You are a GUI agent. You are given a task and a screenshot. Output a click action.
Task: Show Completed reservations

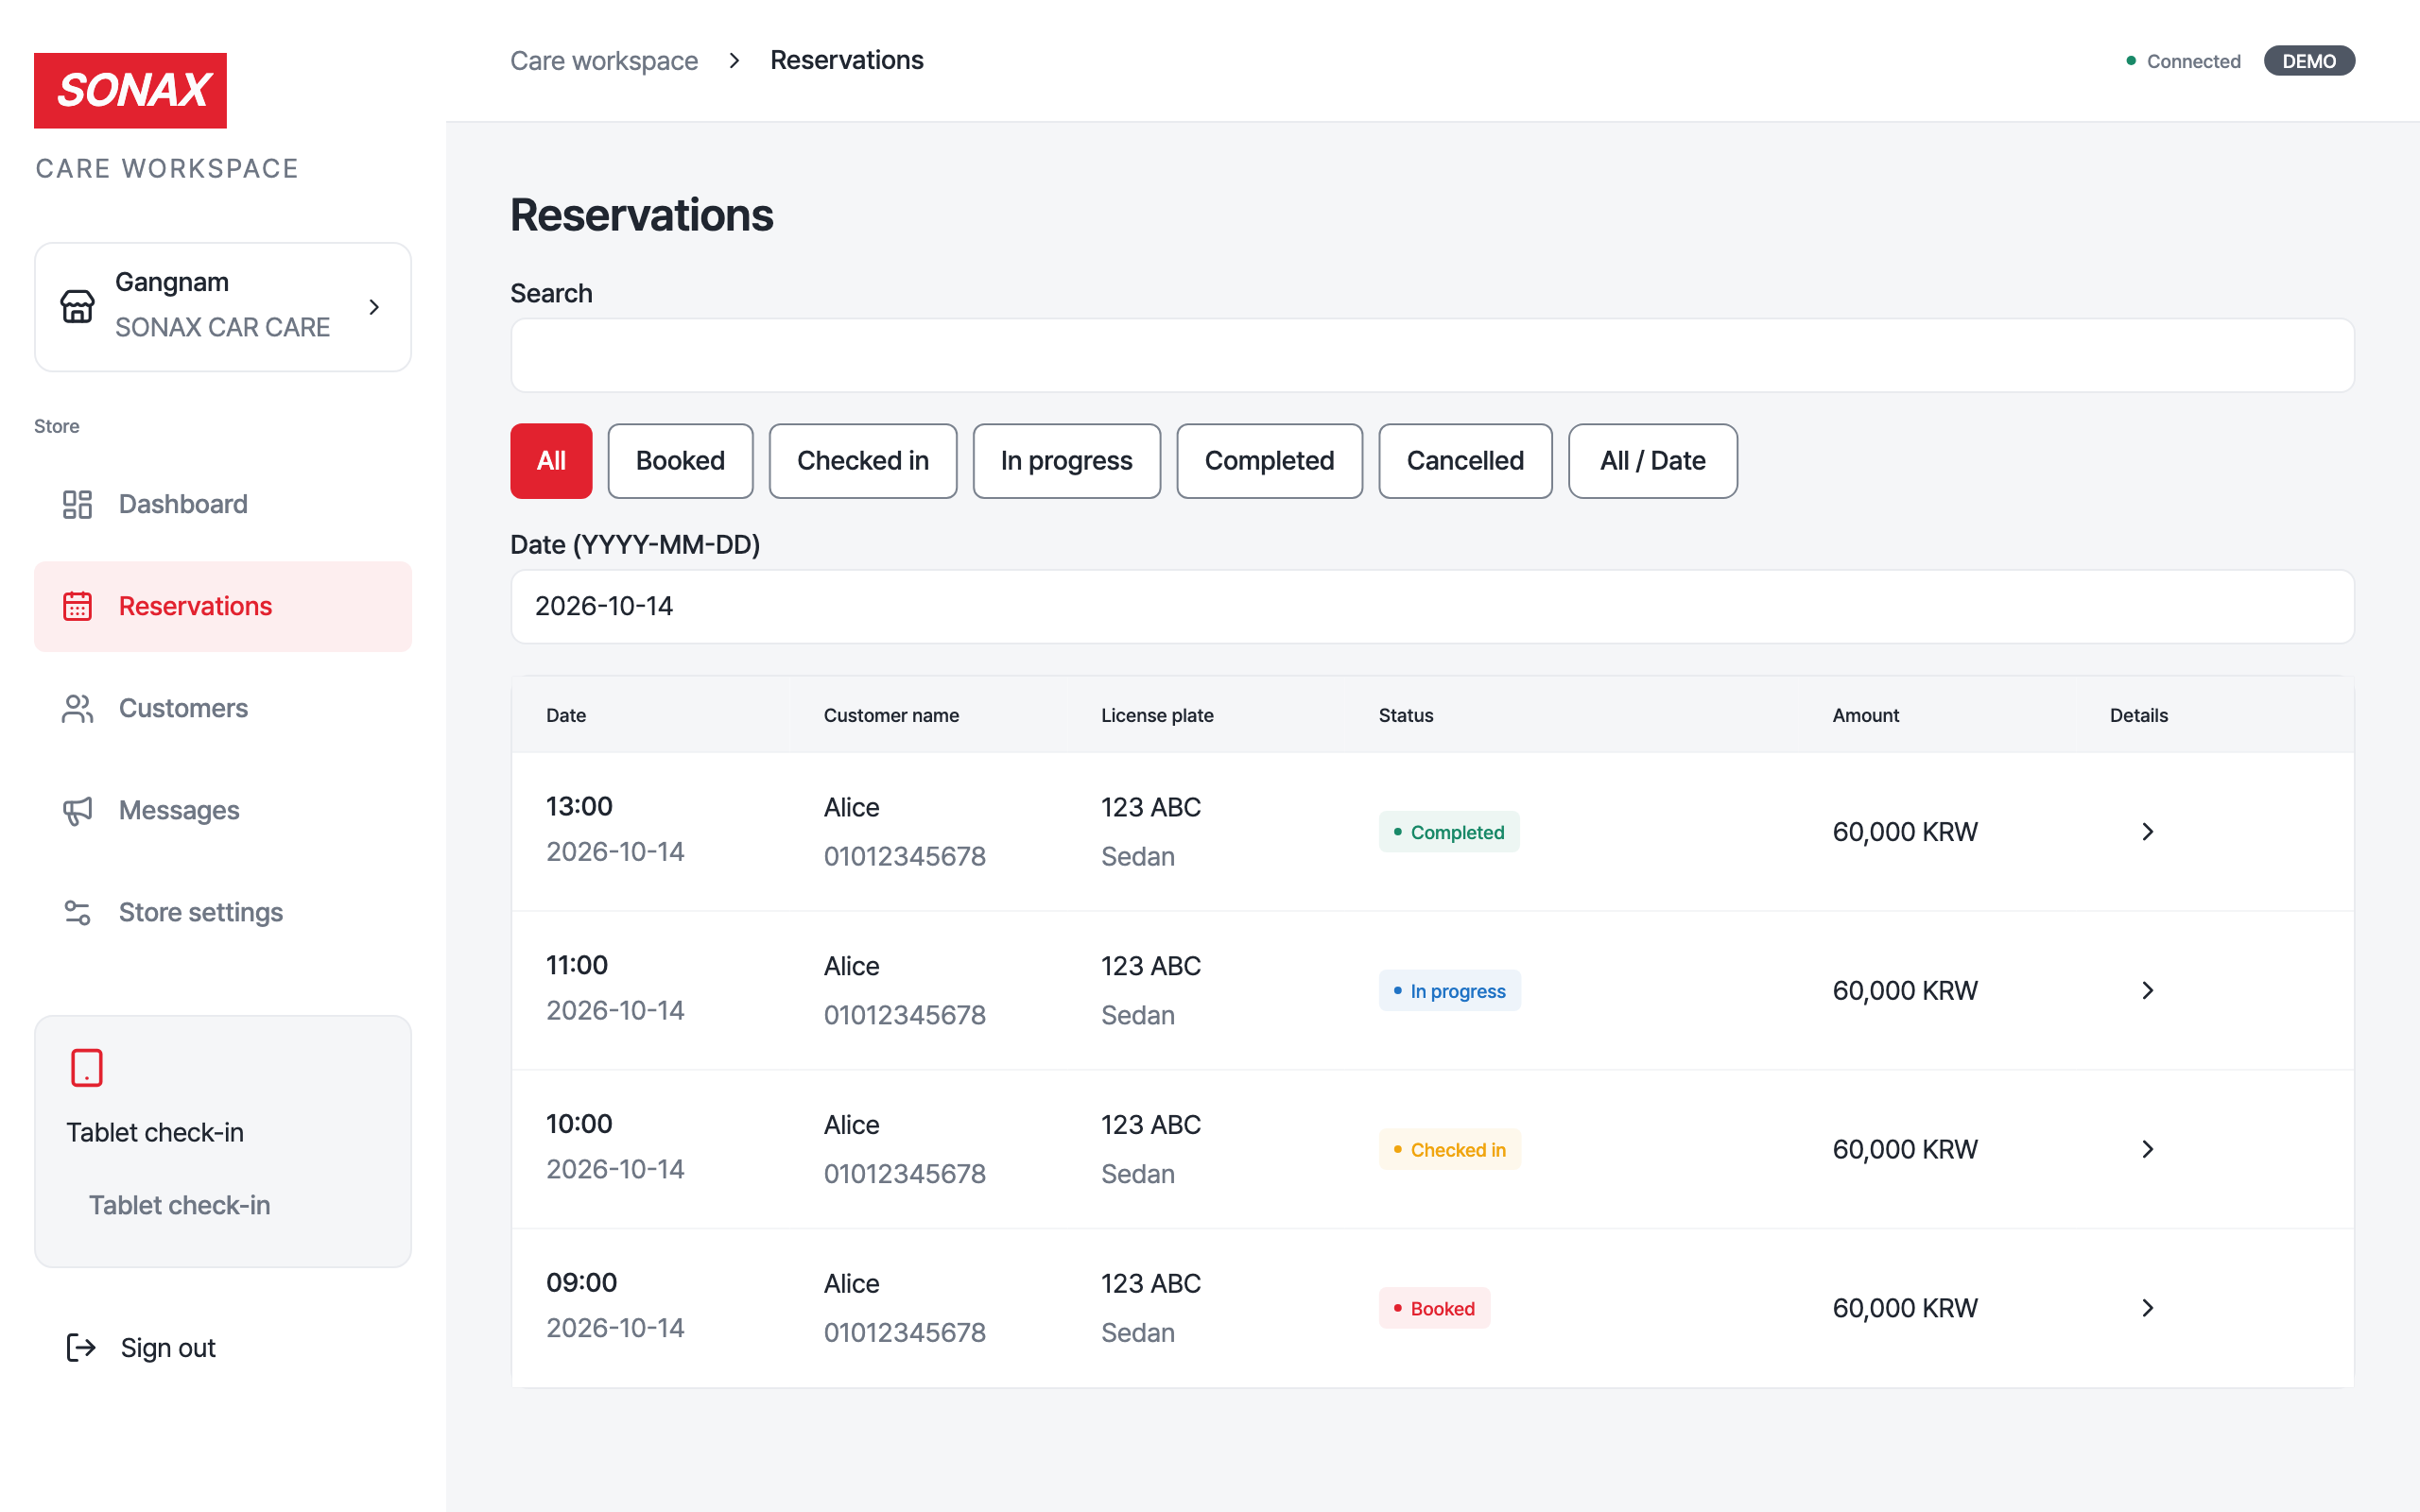[1269, 461]
